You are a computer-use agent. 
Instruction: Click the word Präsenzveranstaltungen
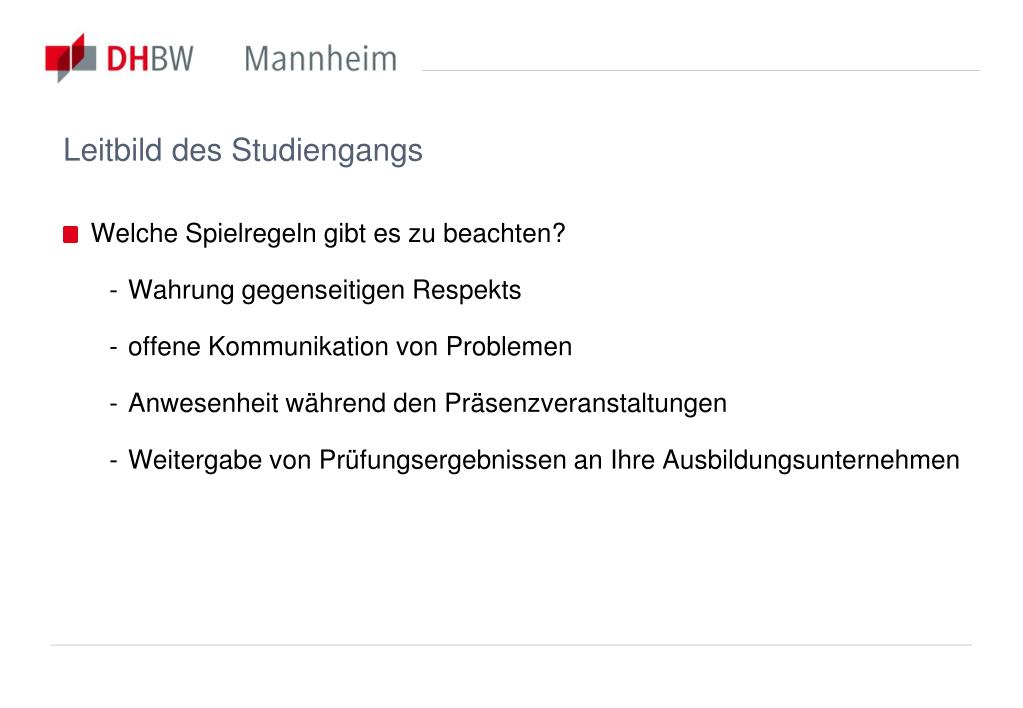[x=586, y=404]
